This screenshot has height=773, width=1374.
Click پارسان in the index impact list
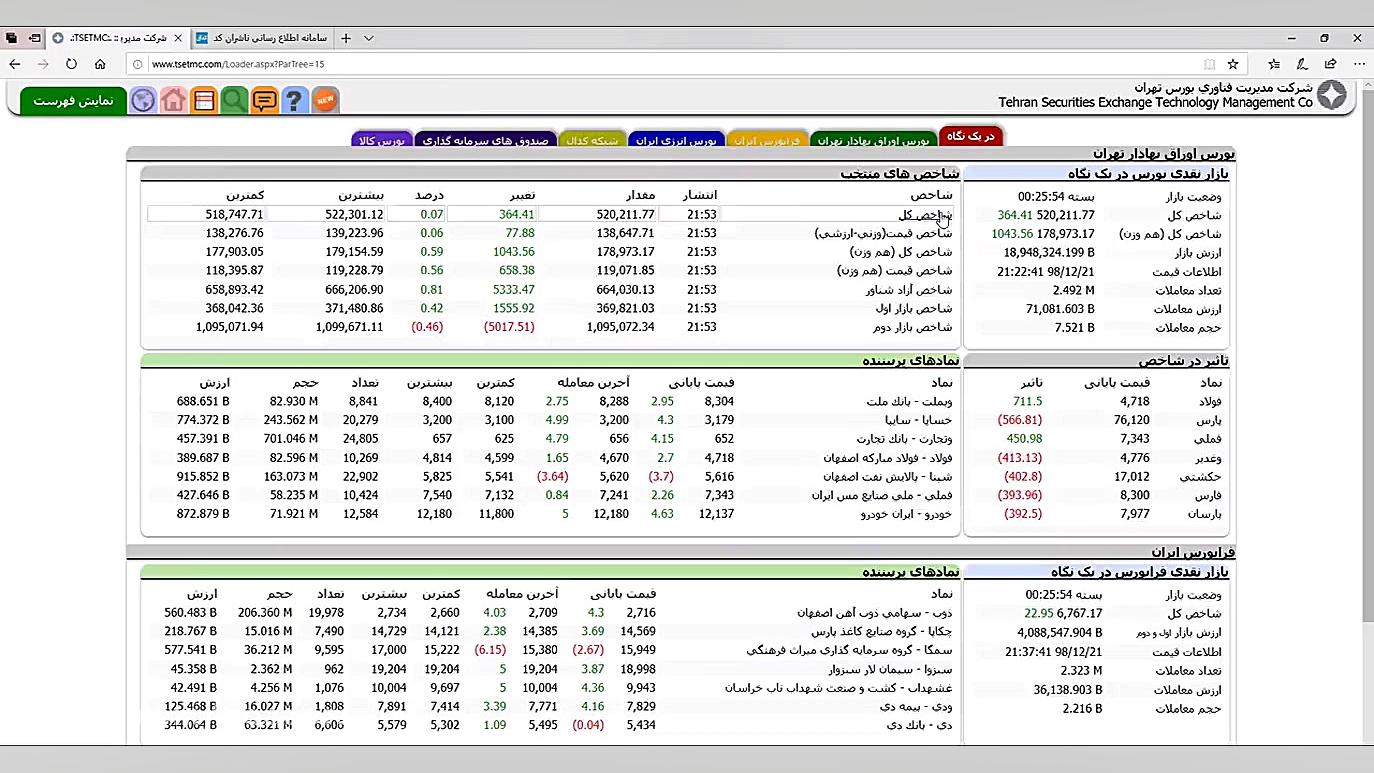[x=1207, y=514]
